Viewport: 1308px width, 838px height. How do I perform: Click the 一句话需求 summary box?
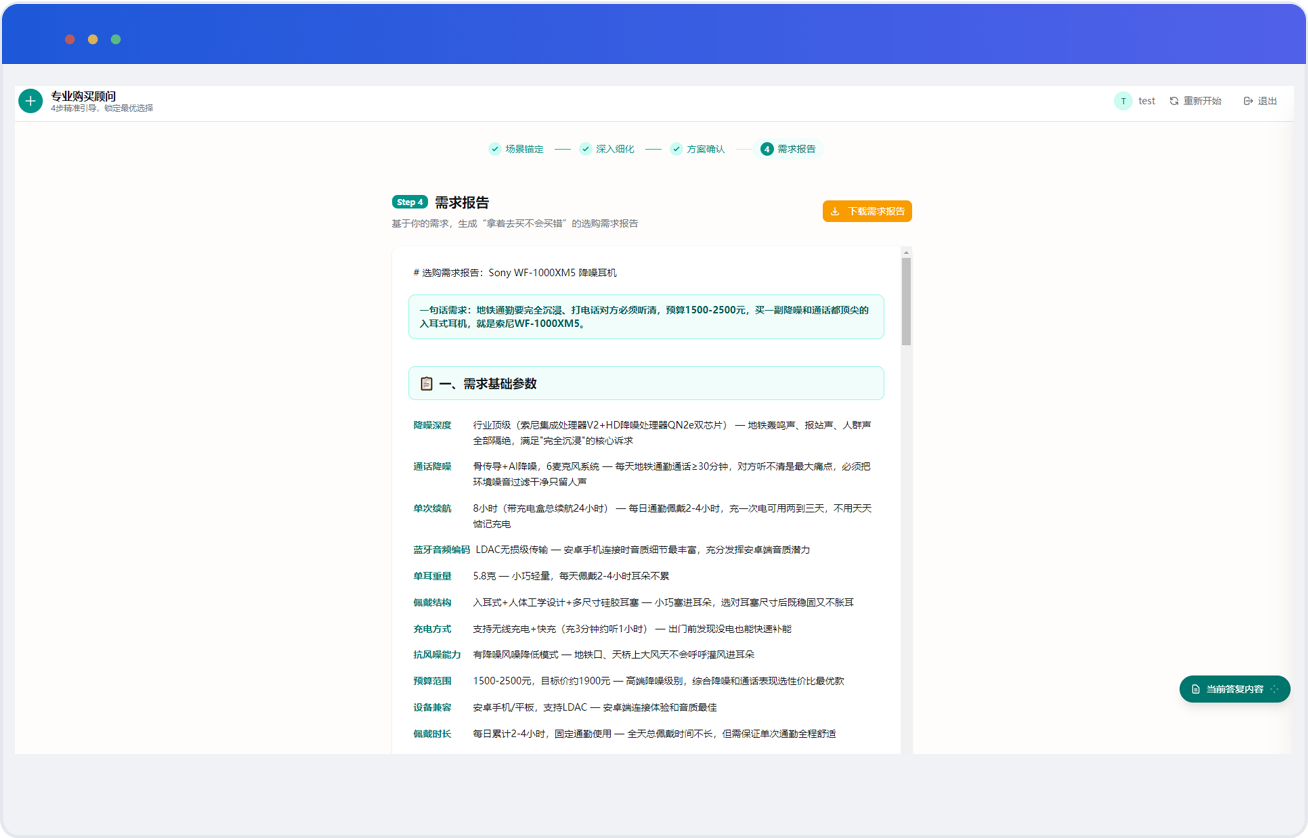point(646,317)
